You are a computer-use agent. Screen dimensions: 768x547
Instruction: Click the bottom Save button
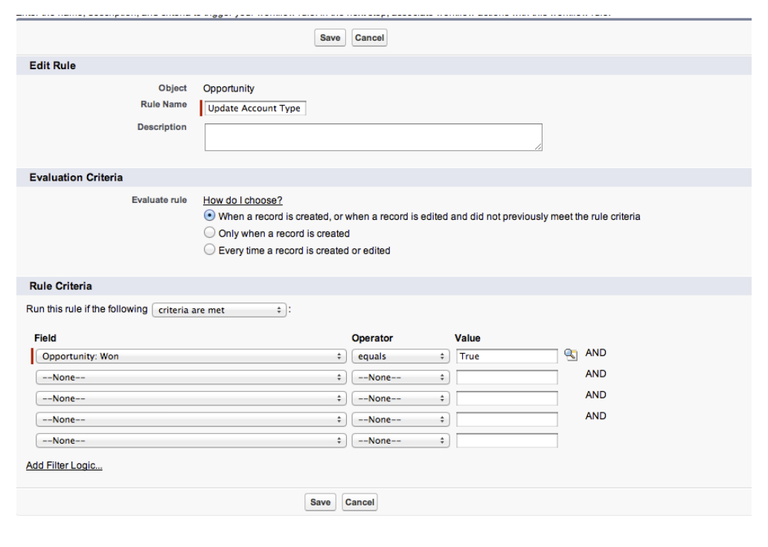pos(320,502)
